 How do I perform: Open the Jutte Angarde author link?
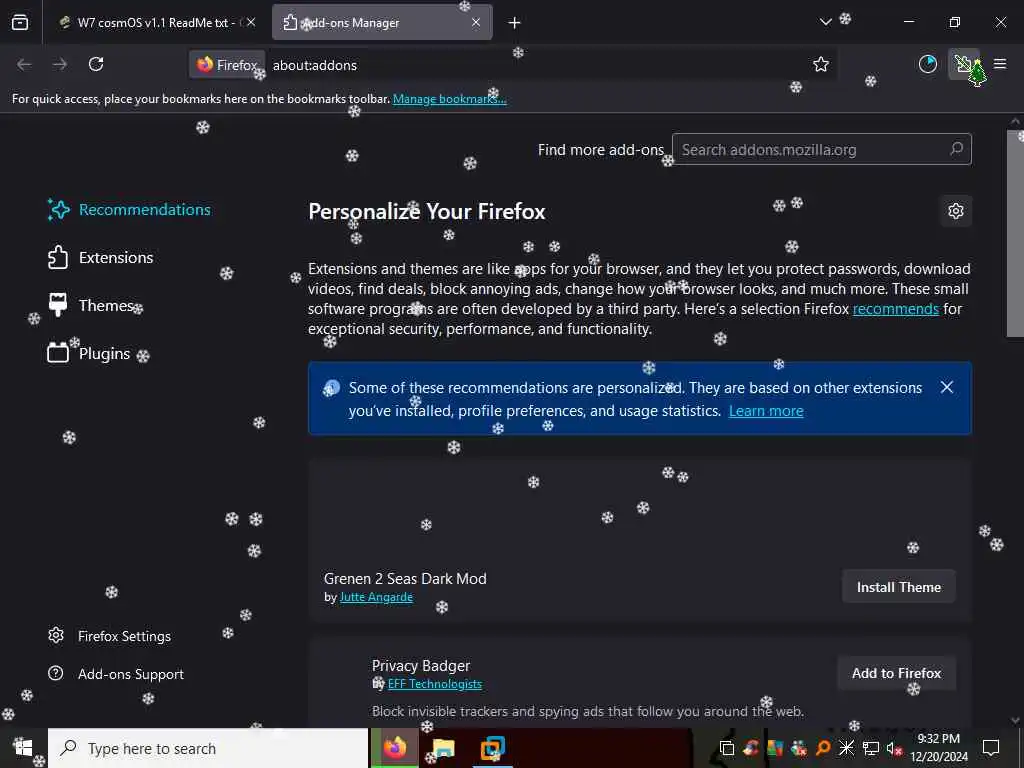click(376, 597)
